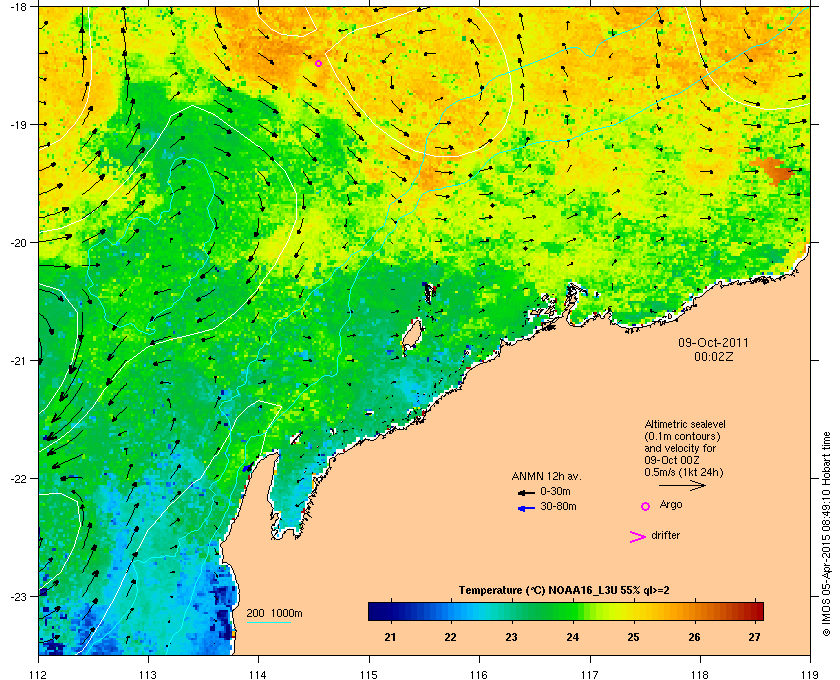Click the longitude axis label 119
Image resolution: width=840 pixels, height=680 pixels.
[x=810, y=675]
